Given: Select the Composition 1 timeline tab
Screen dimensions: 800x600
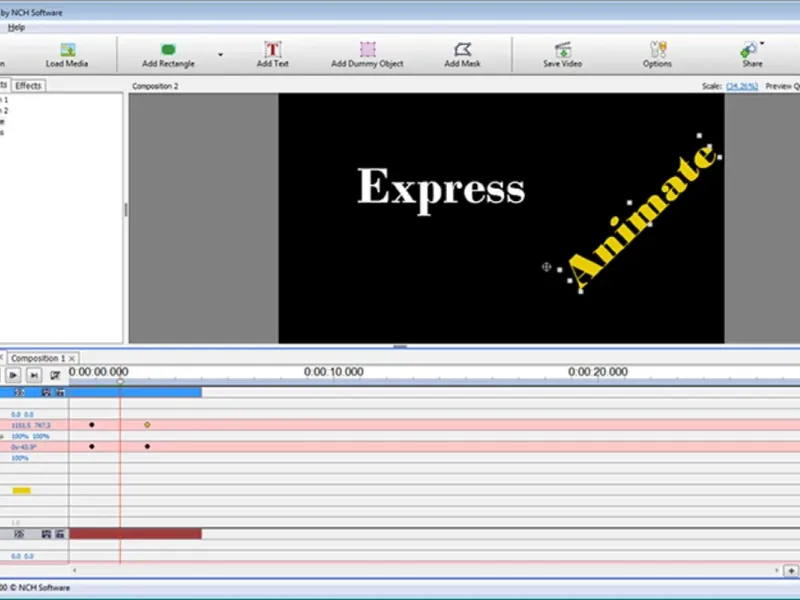Looking at the screenshot, I should click(38, 358).
